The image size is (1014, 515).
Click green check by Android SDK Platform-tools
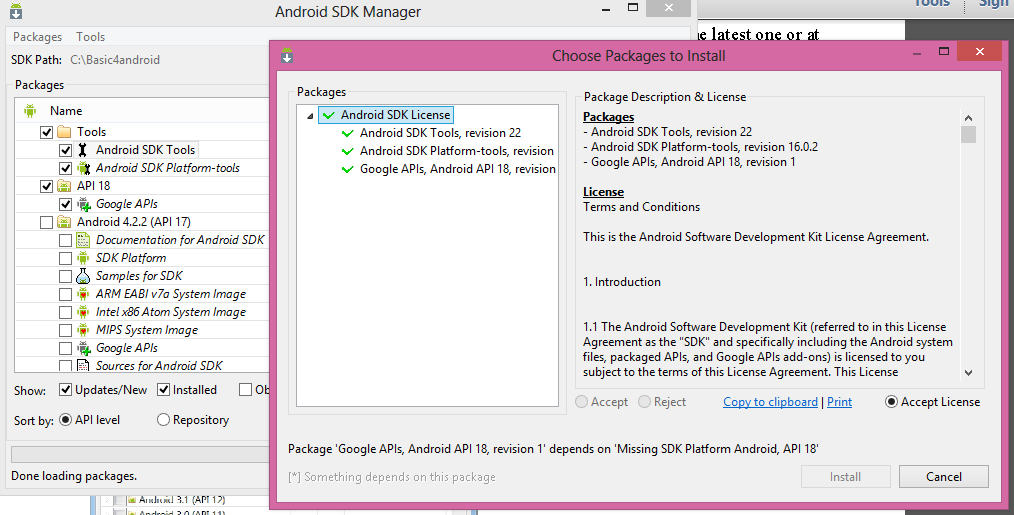(x=348, y=151)
